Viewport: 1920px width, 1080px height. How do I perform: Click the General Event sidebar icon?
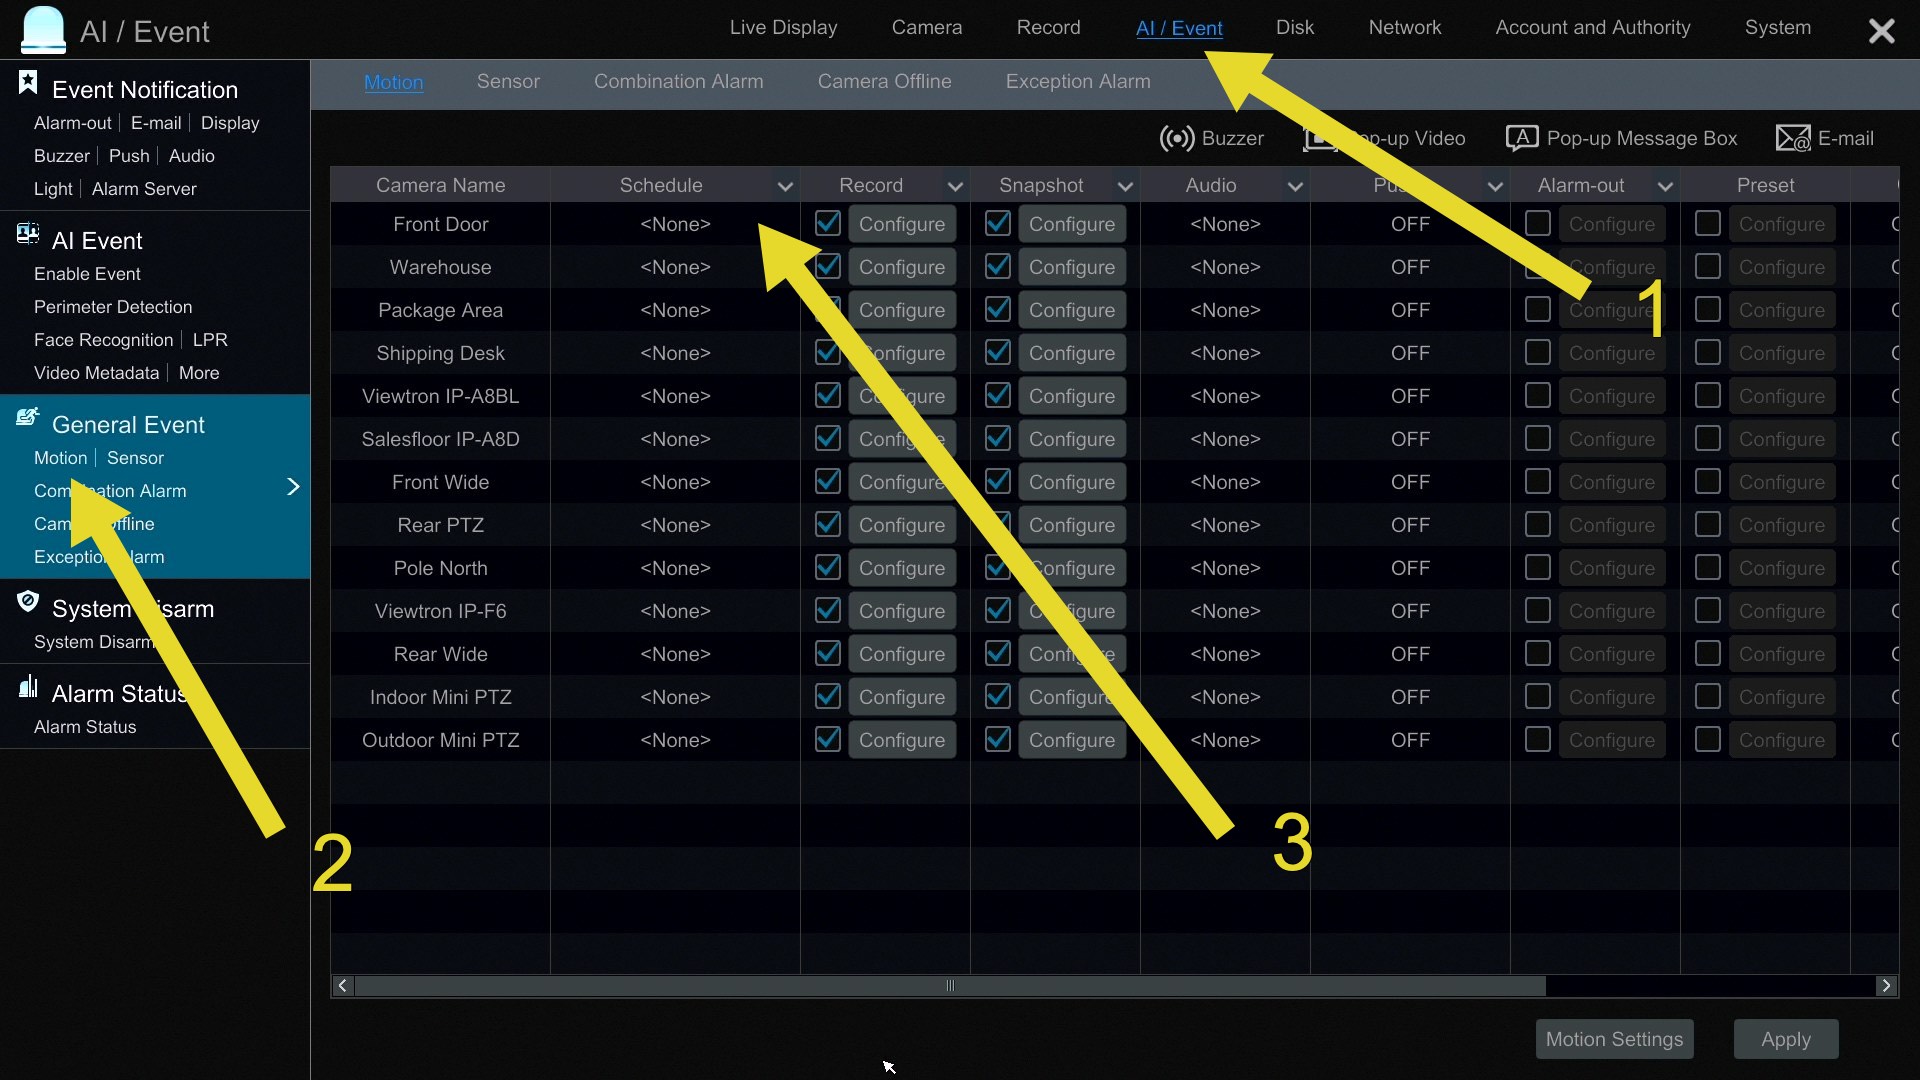28,418
